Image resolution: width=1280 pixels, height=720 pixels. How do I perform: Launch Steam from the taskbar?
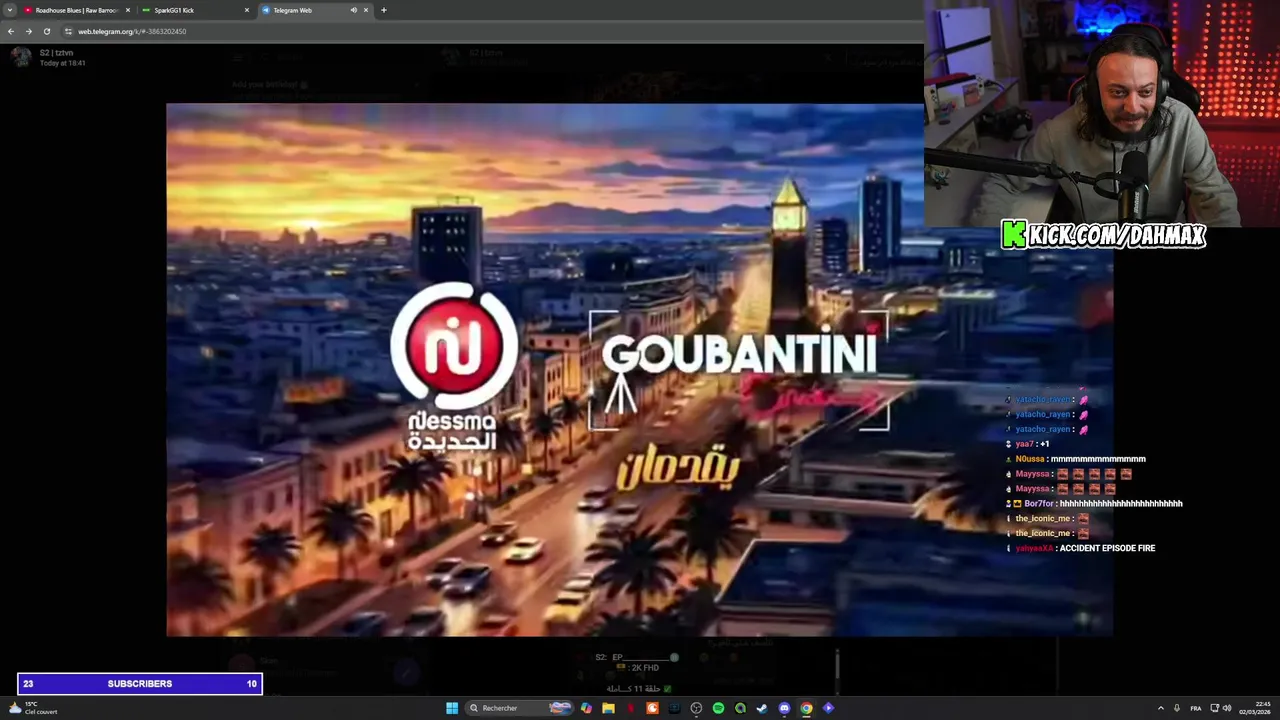click(762, 708)
